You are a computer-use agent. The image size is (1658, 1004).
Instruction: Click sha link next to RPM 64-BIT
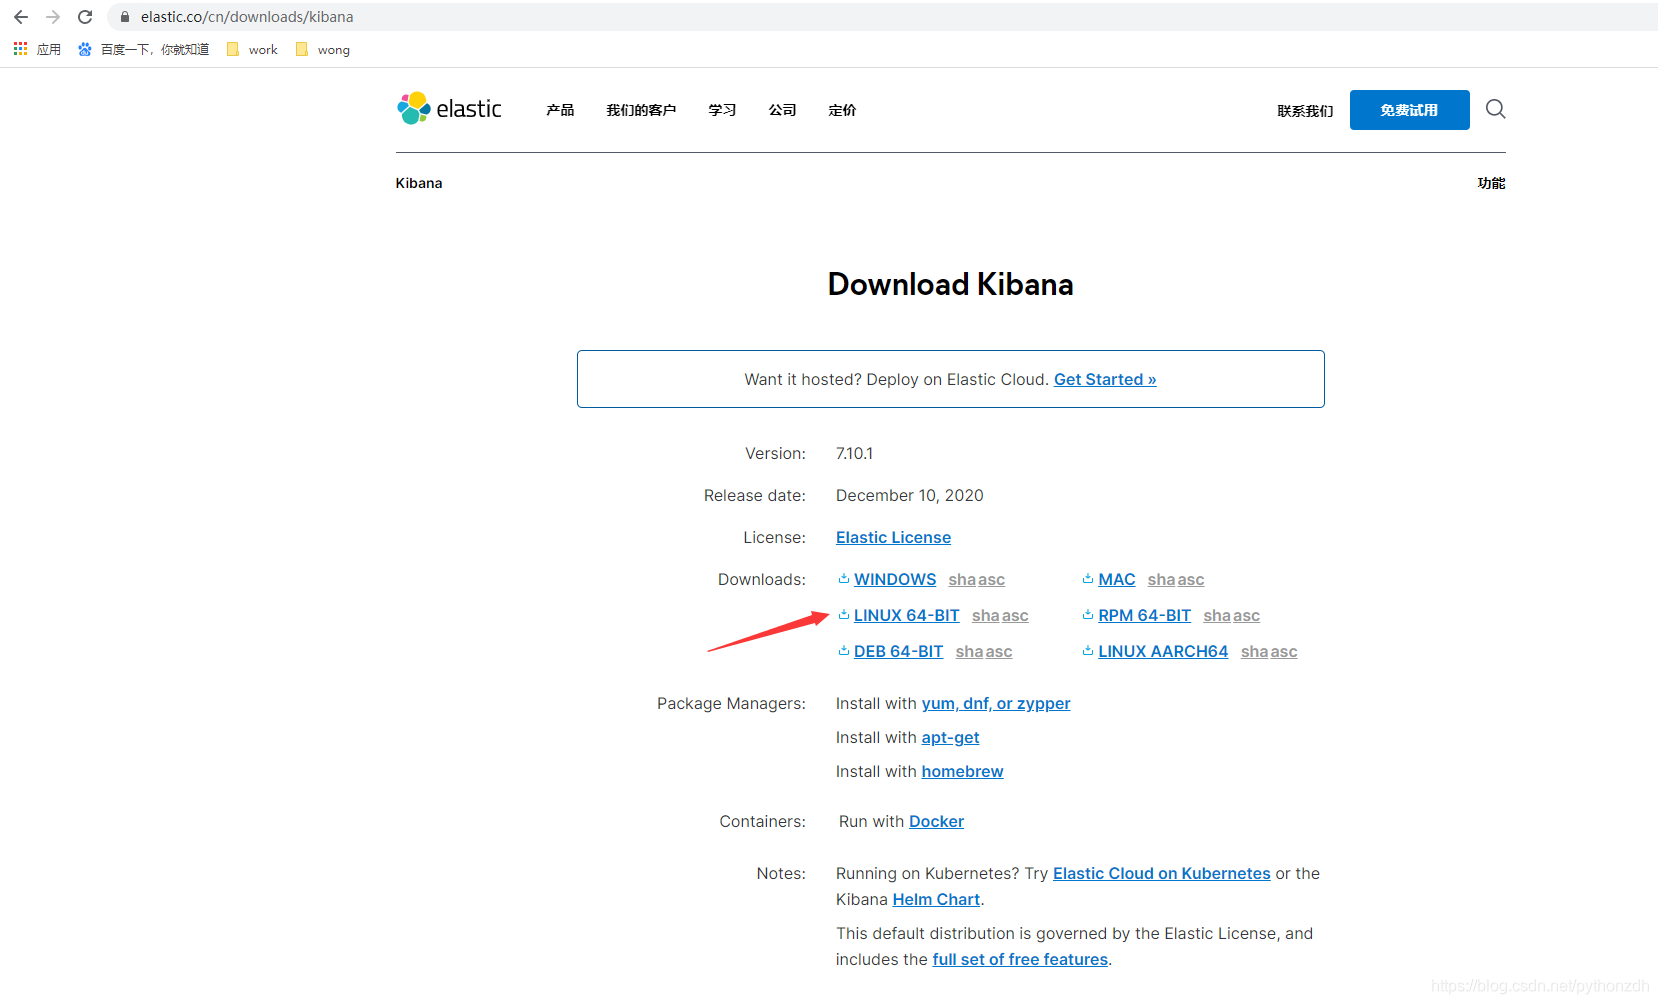tap(1217, 615)
